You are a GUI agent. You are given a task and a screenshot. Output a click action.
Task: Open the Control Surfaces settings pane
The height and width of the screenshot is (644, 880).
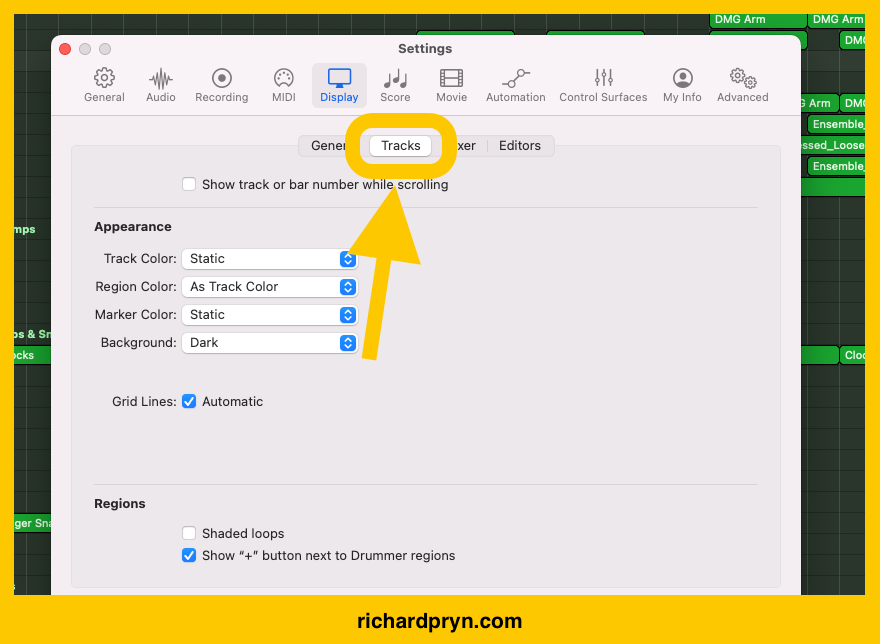pos(603,85)
